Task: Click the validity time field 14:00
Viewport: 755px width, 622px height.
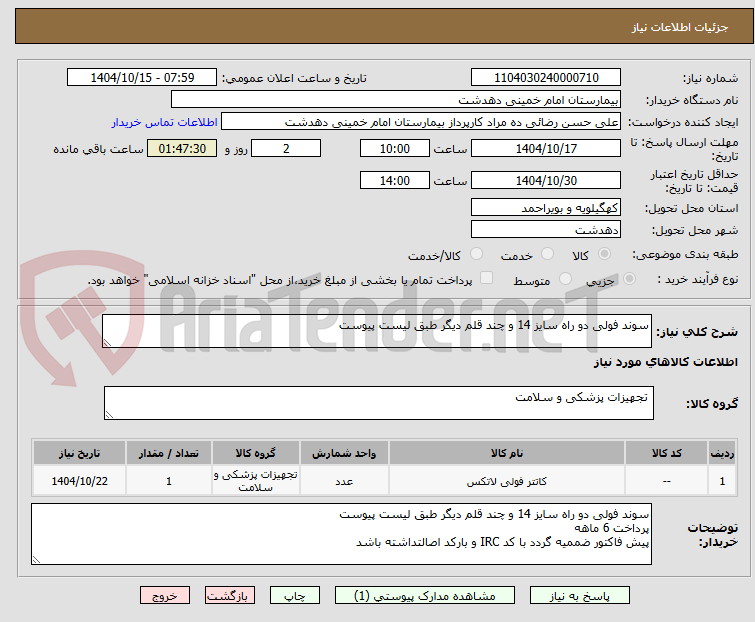Action: coord(394,181)
